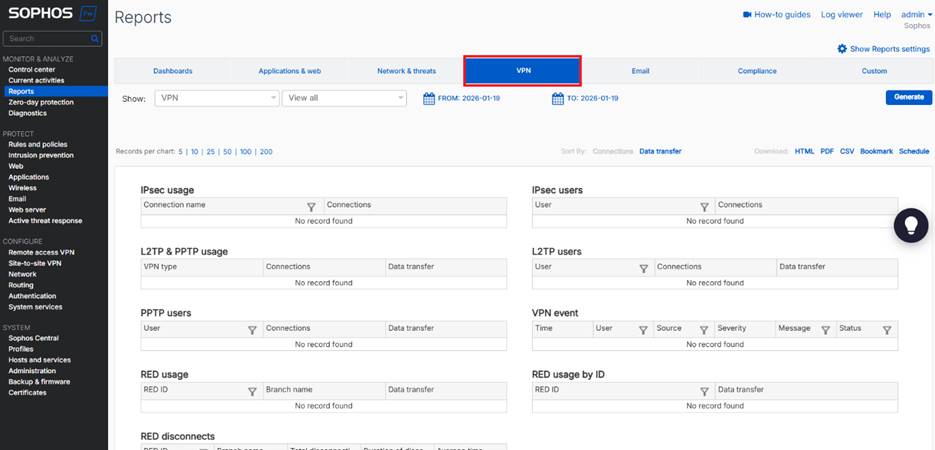Click the Show Reports settings gear icon

[842, 48]
